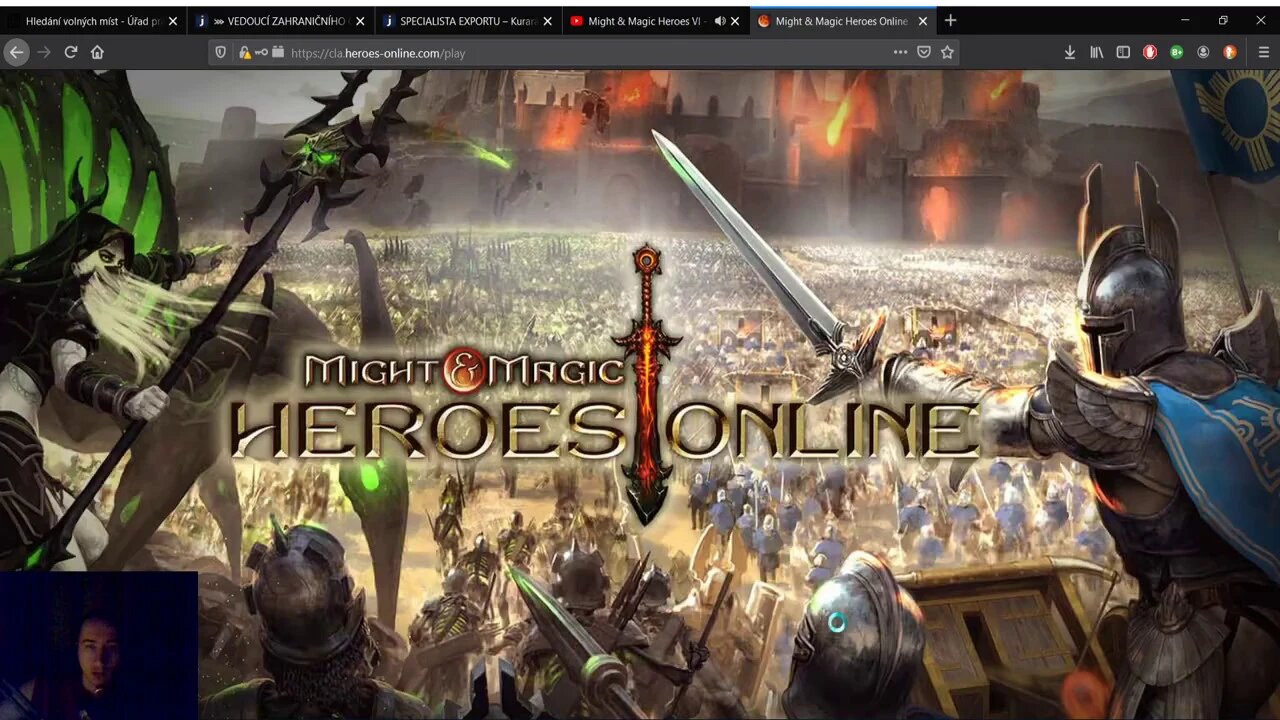Click the permissions icon beside the key
This screenshot has height=720, width=1280.
point(278,52)
